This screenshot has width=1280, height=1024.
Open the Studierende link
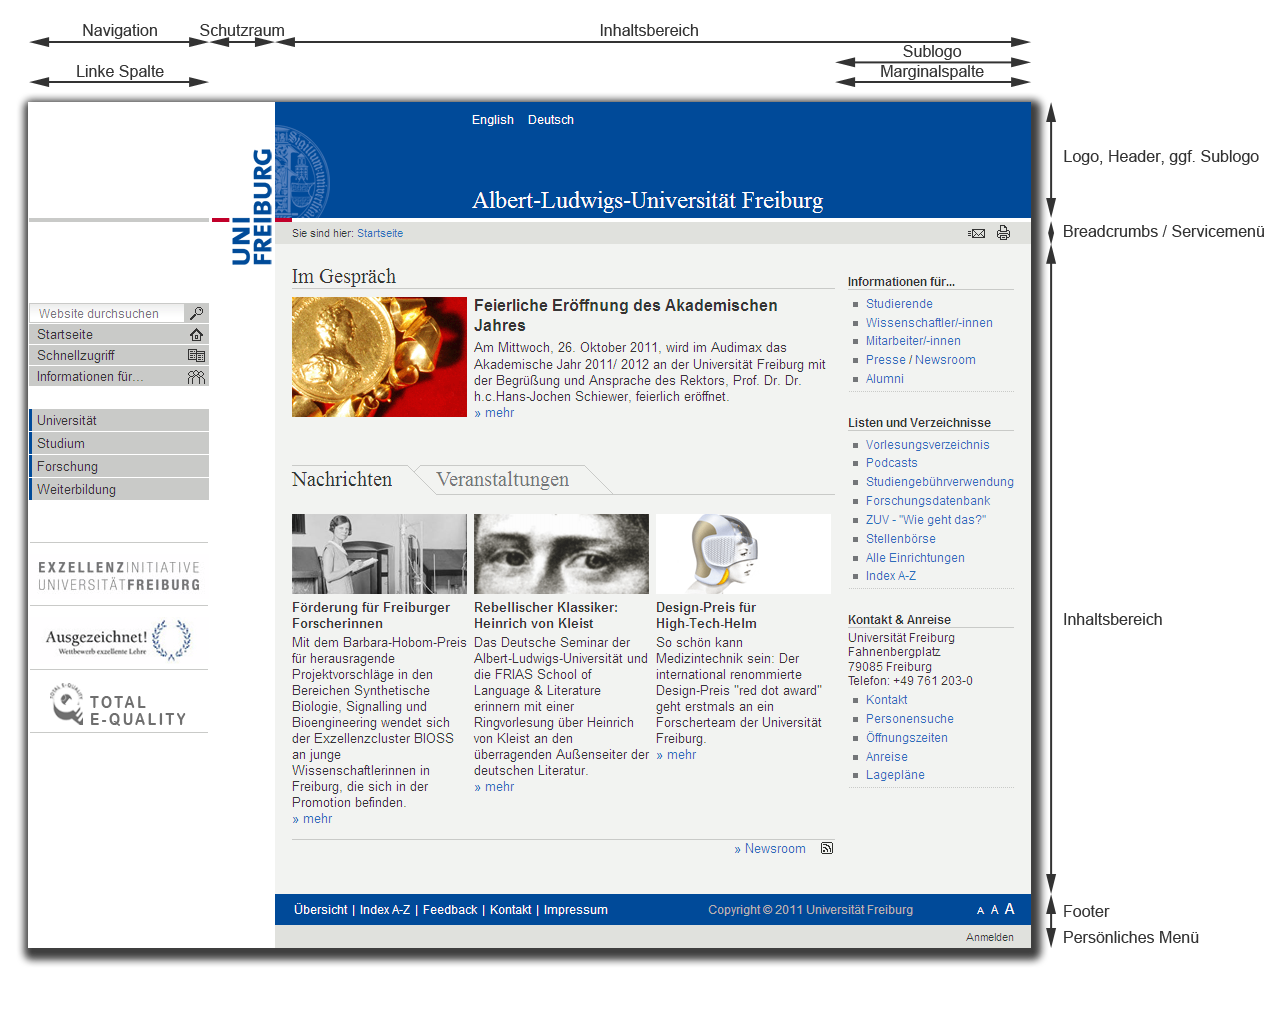(x=899, y=304)
